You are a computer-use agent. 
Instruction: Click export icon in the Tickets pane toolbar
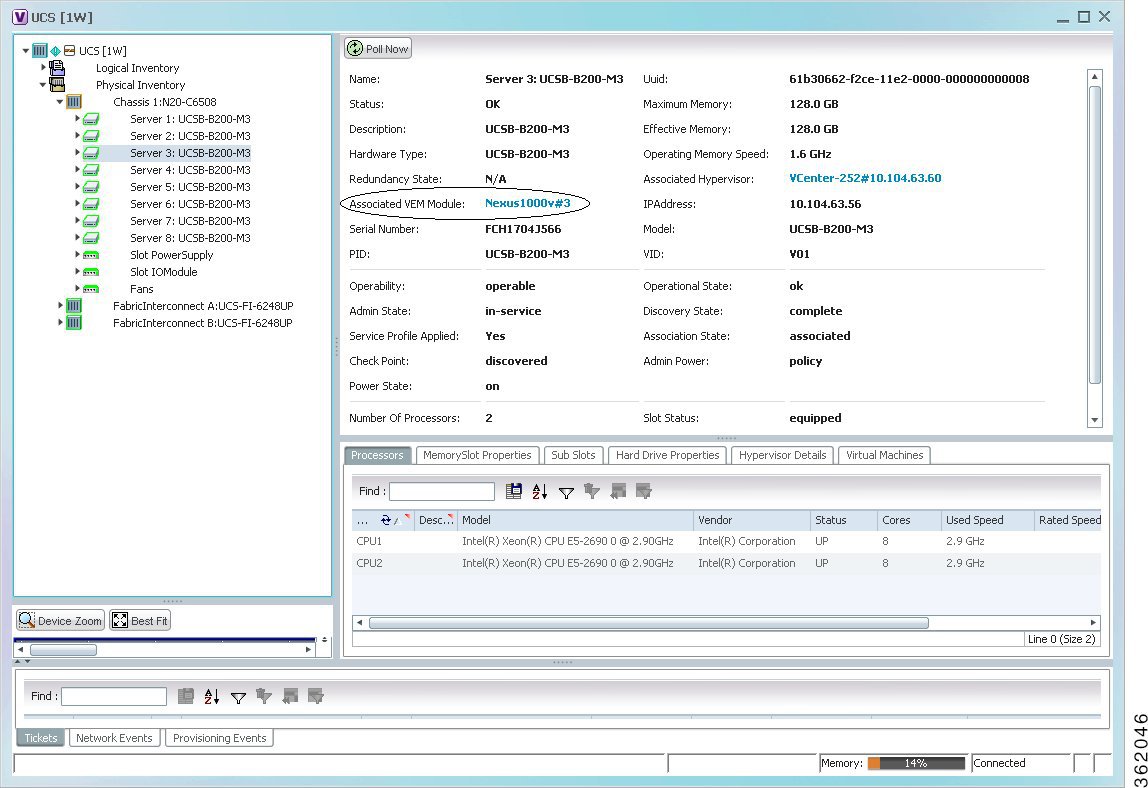click(x=186, y=696)
